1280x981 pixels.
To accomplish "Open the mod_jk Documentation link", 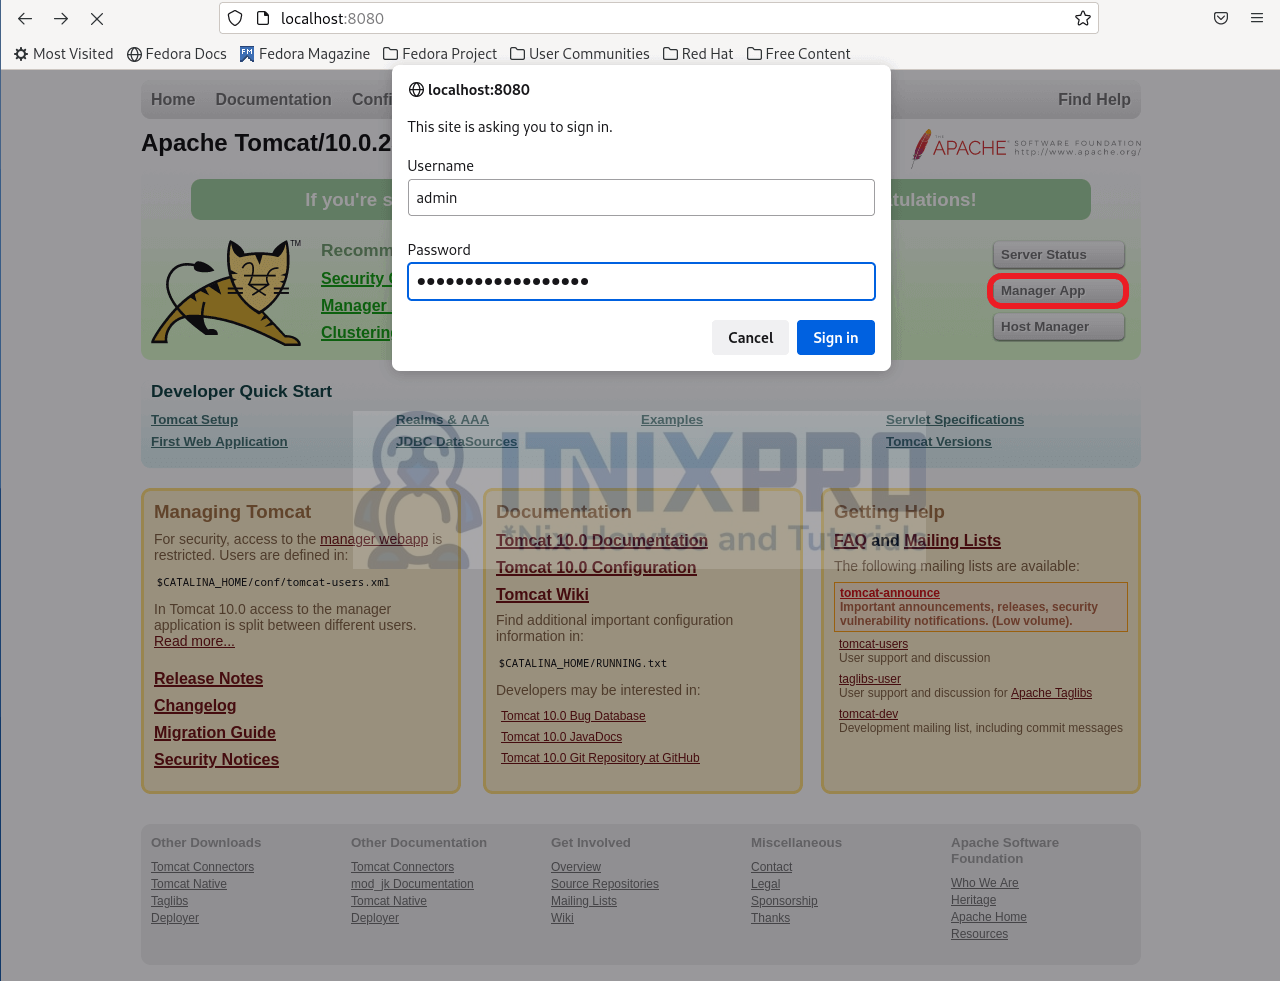I will 412,884.
